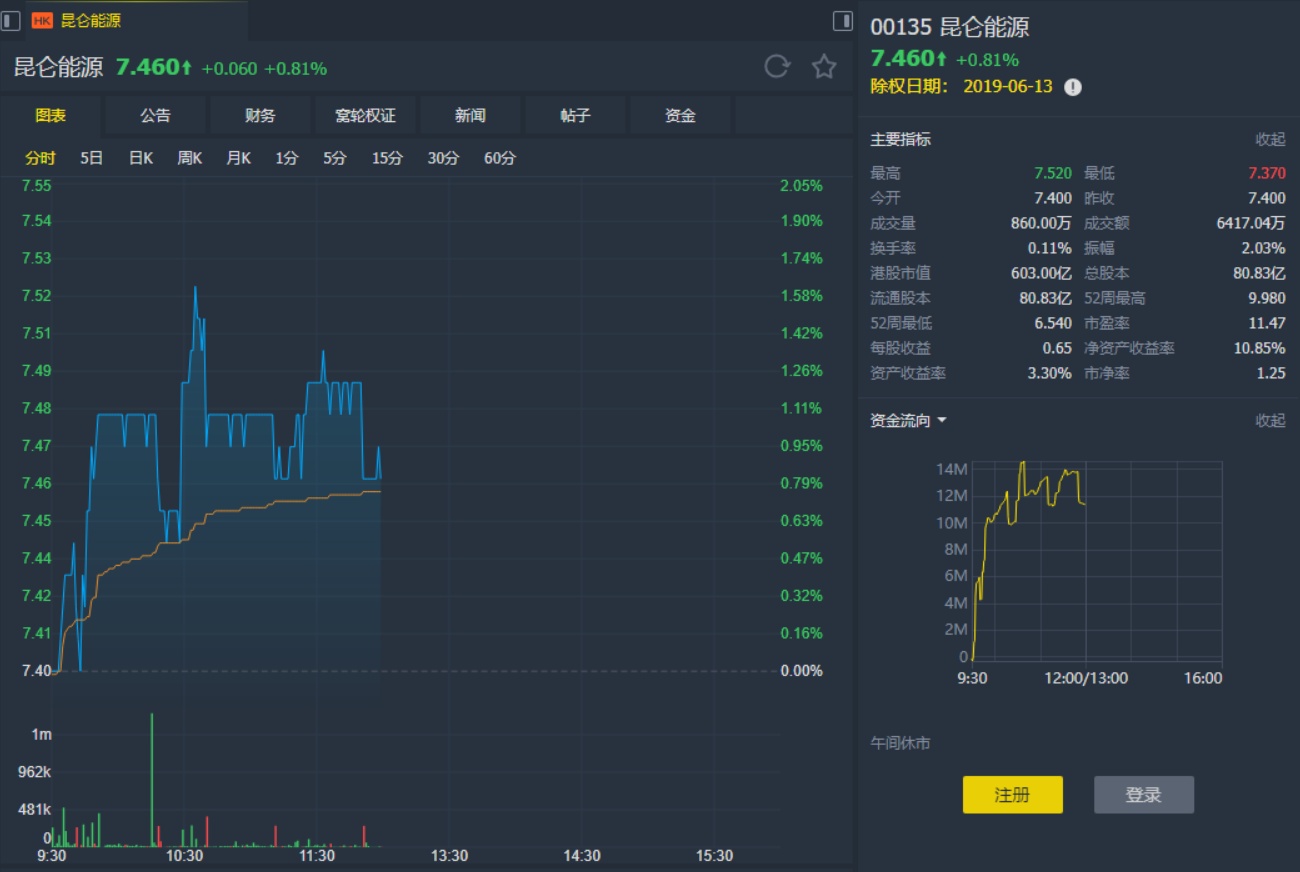The width and height of the screenshot is (1300, 872).
Task: Go to the 新闻 tab
Action: coord(470,116)
